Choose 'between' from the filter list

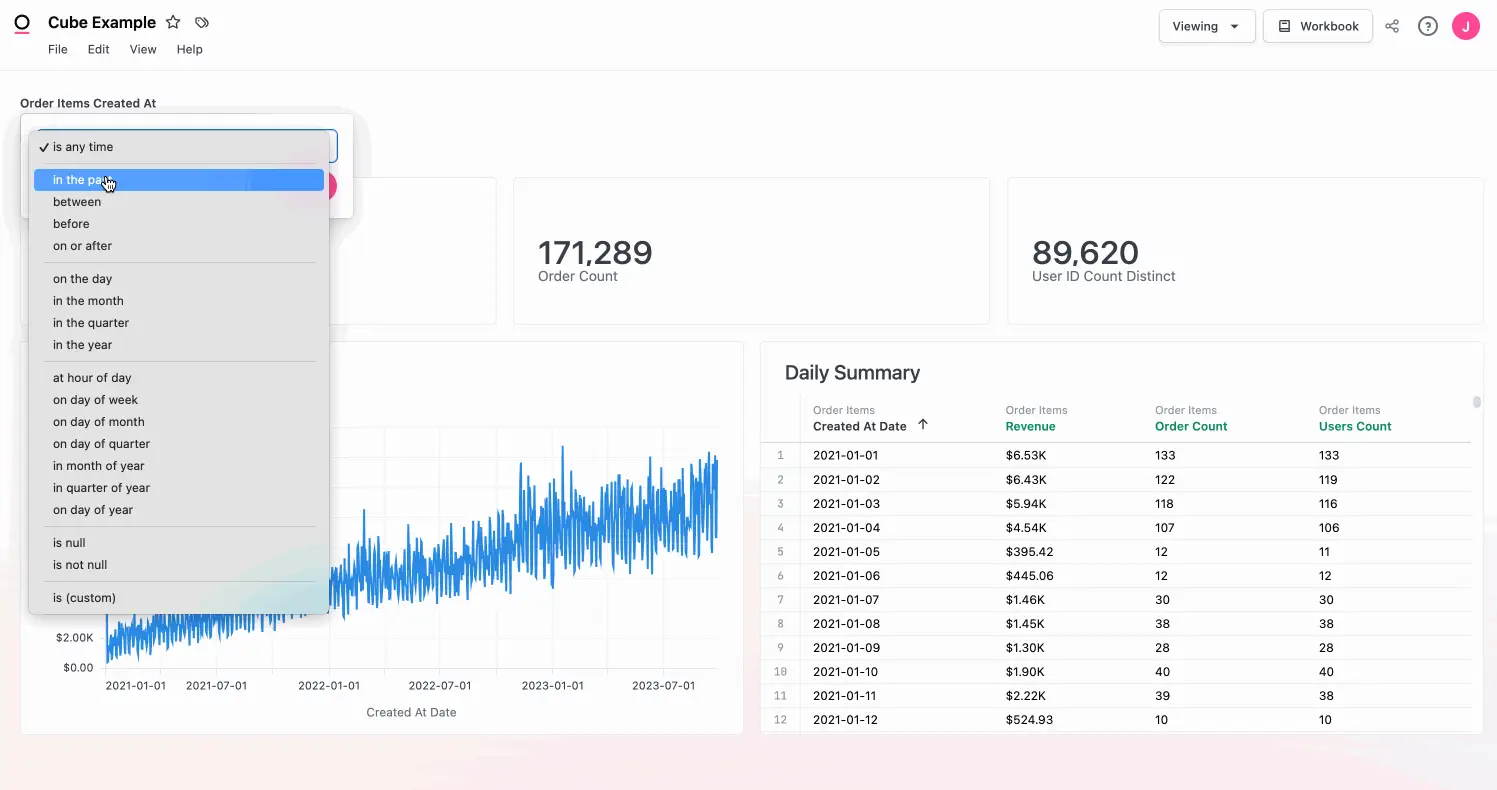click(x=77, y=202)
